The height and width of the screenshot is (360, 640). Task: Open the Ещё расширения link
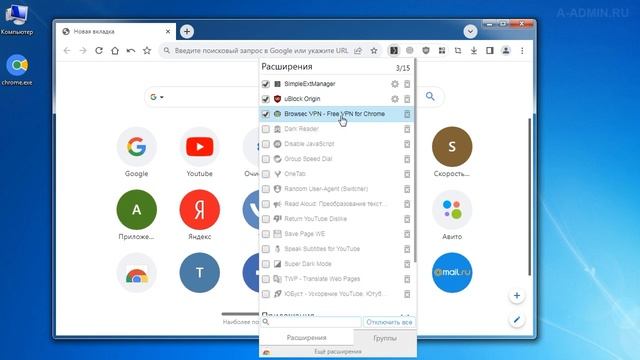[338, 351]
